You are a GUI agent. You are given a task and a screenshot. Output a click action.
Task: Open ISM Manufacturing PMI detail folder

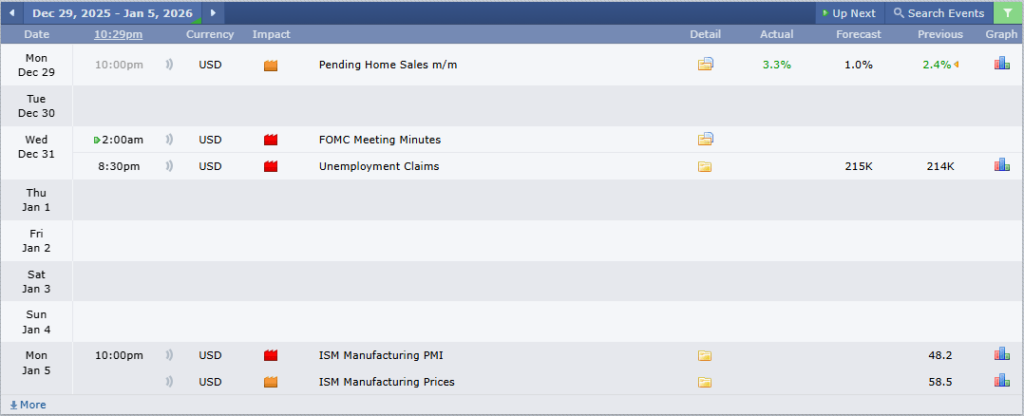pos(705,355)
